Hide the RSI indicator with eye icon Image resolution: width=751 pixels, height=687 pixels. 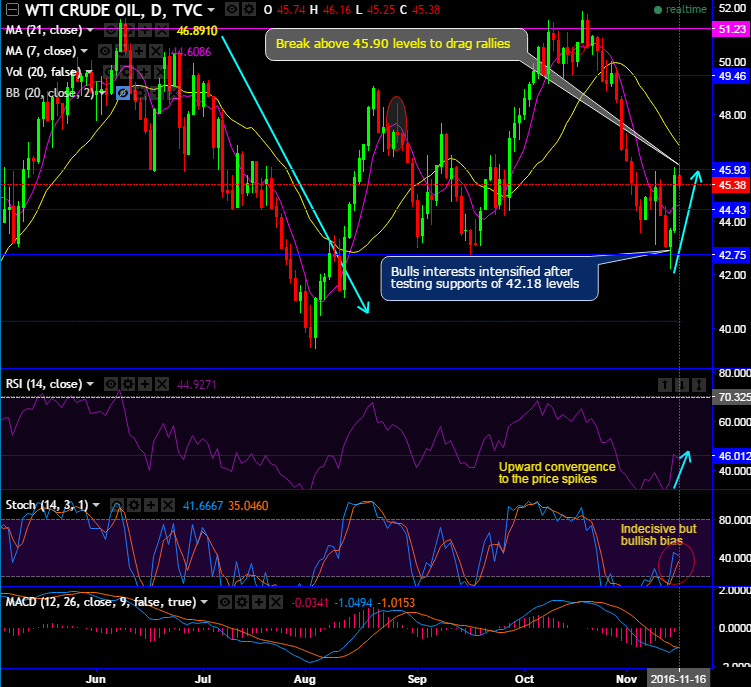coord(112,384)
